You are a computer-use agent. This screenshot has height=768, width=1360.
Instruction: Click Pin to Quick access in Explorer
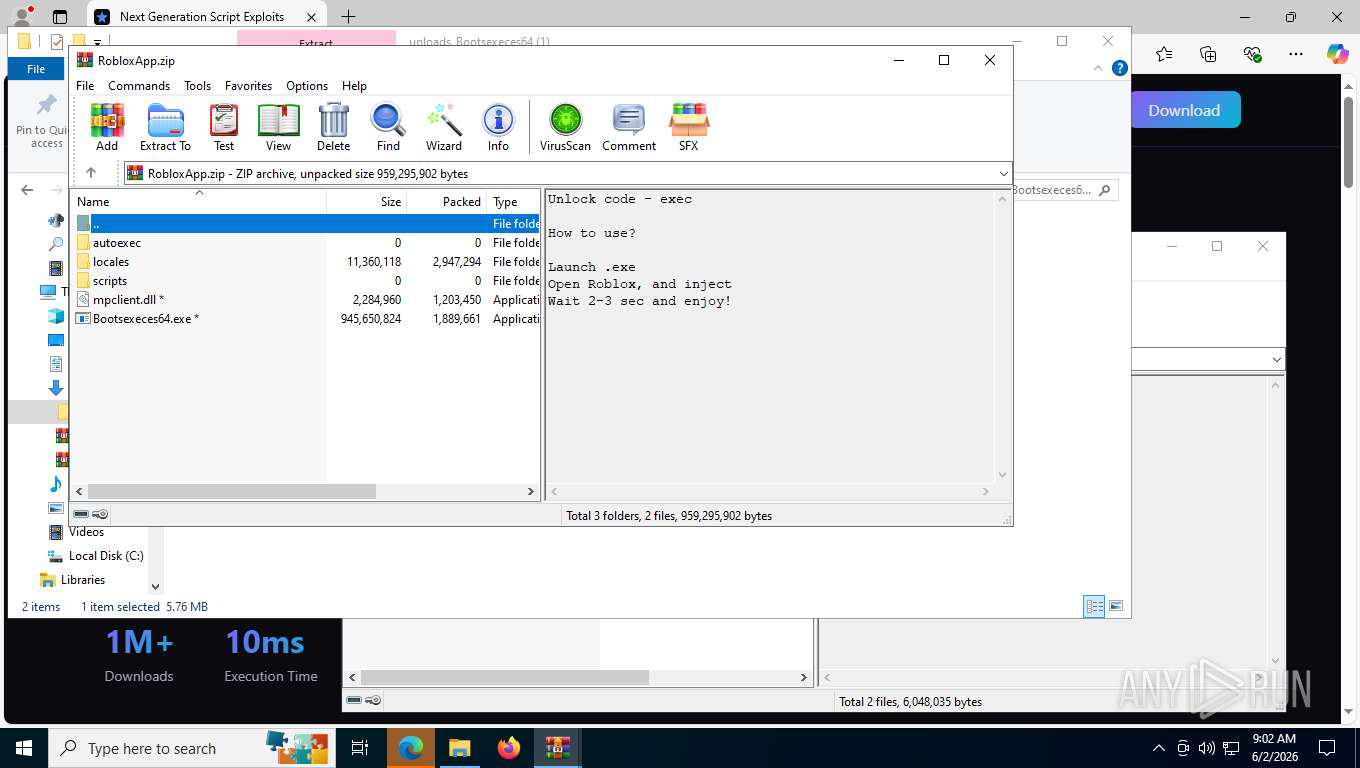(x=46, y=122)
